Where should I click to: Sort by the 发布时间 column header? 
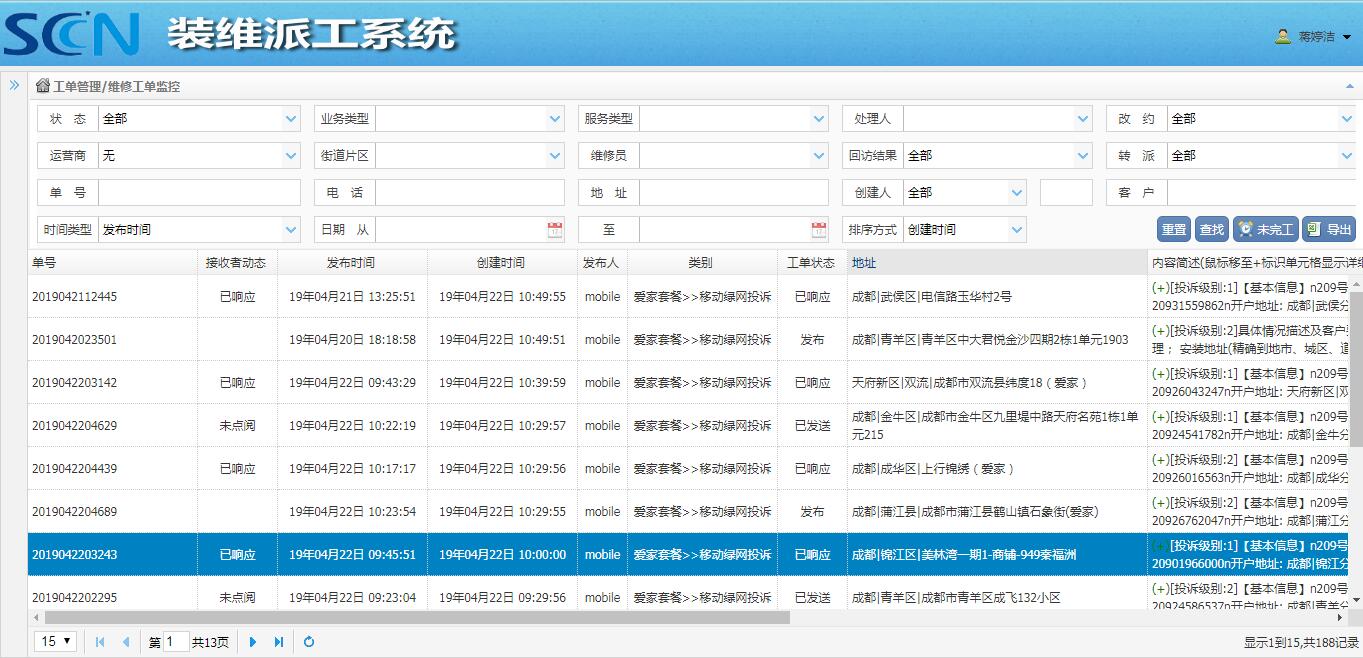(x=351, y=263)
